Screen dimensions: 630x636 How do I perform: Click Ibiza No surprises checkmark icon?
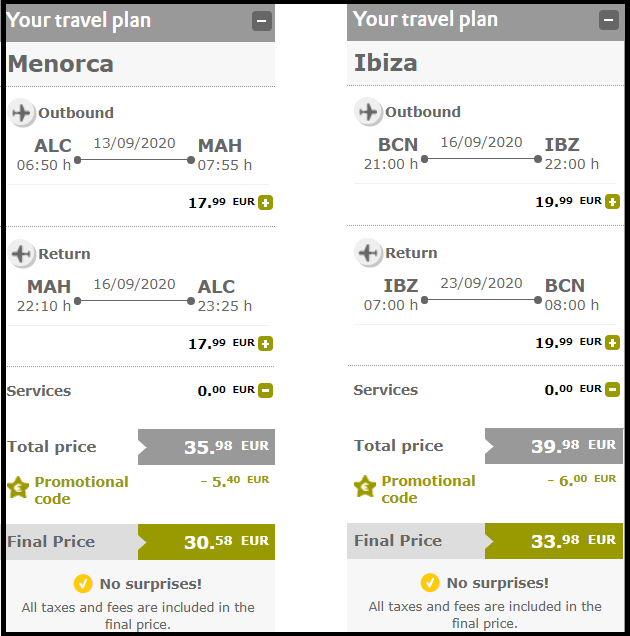tap(430, 583)
